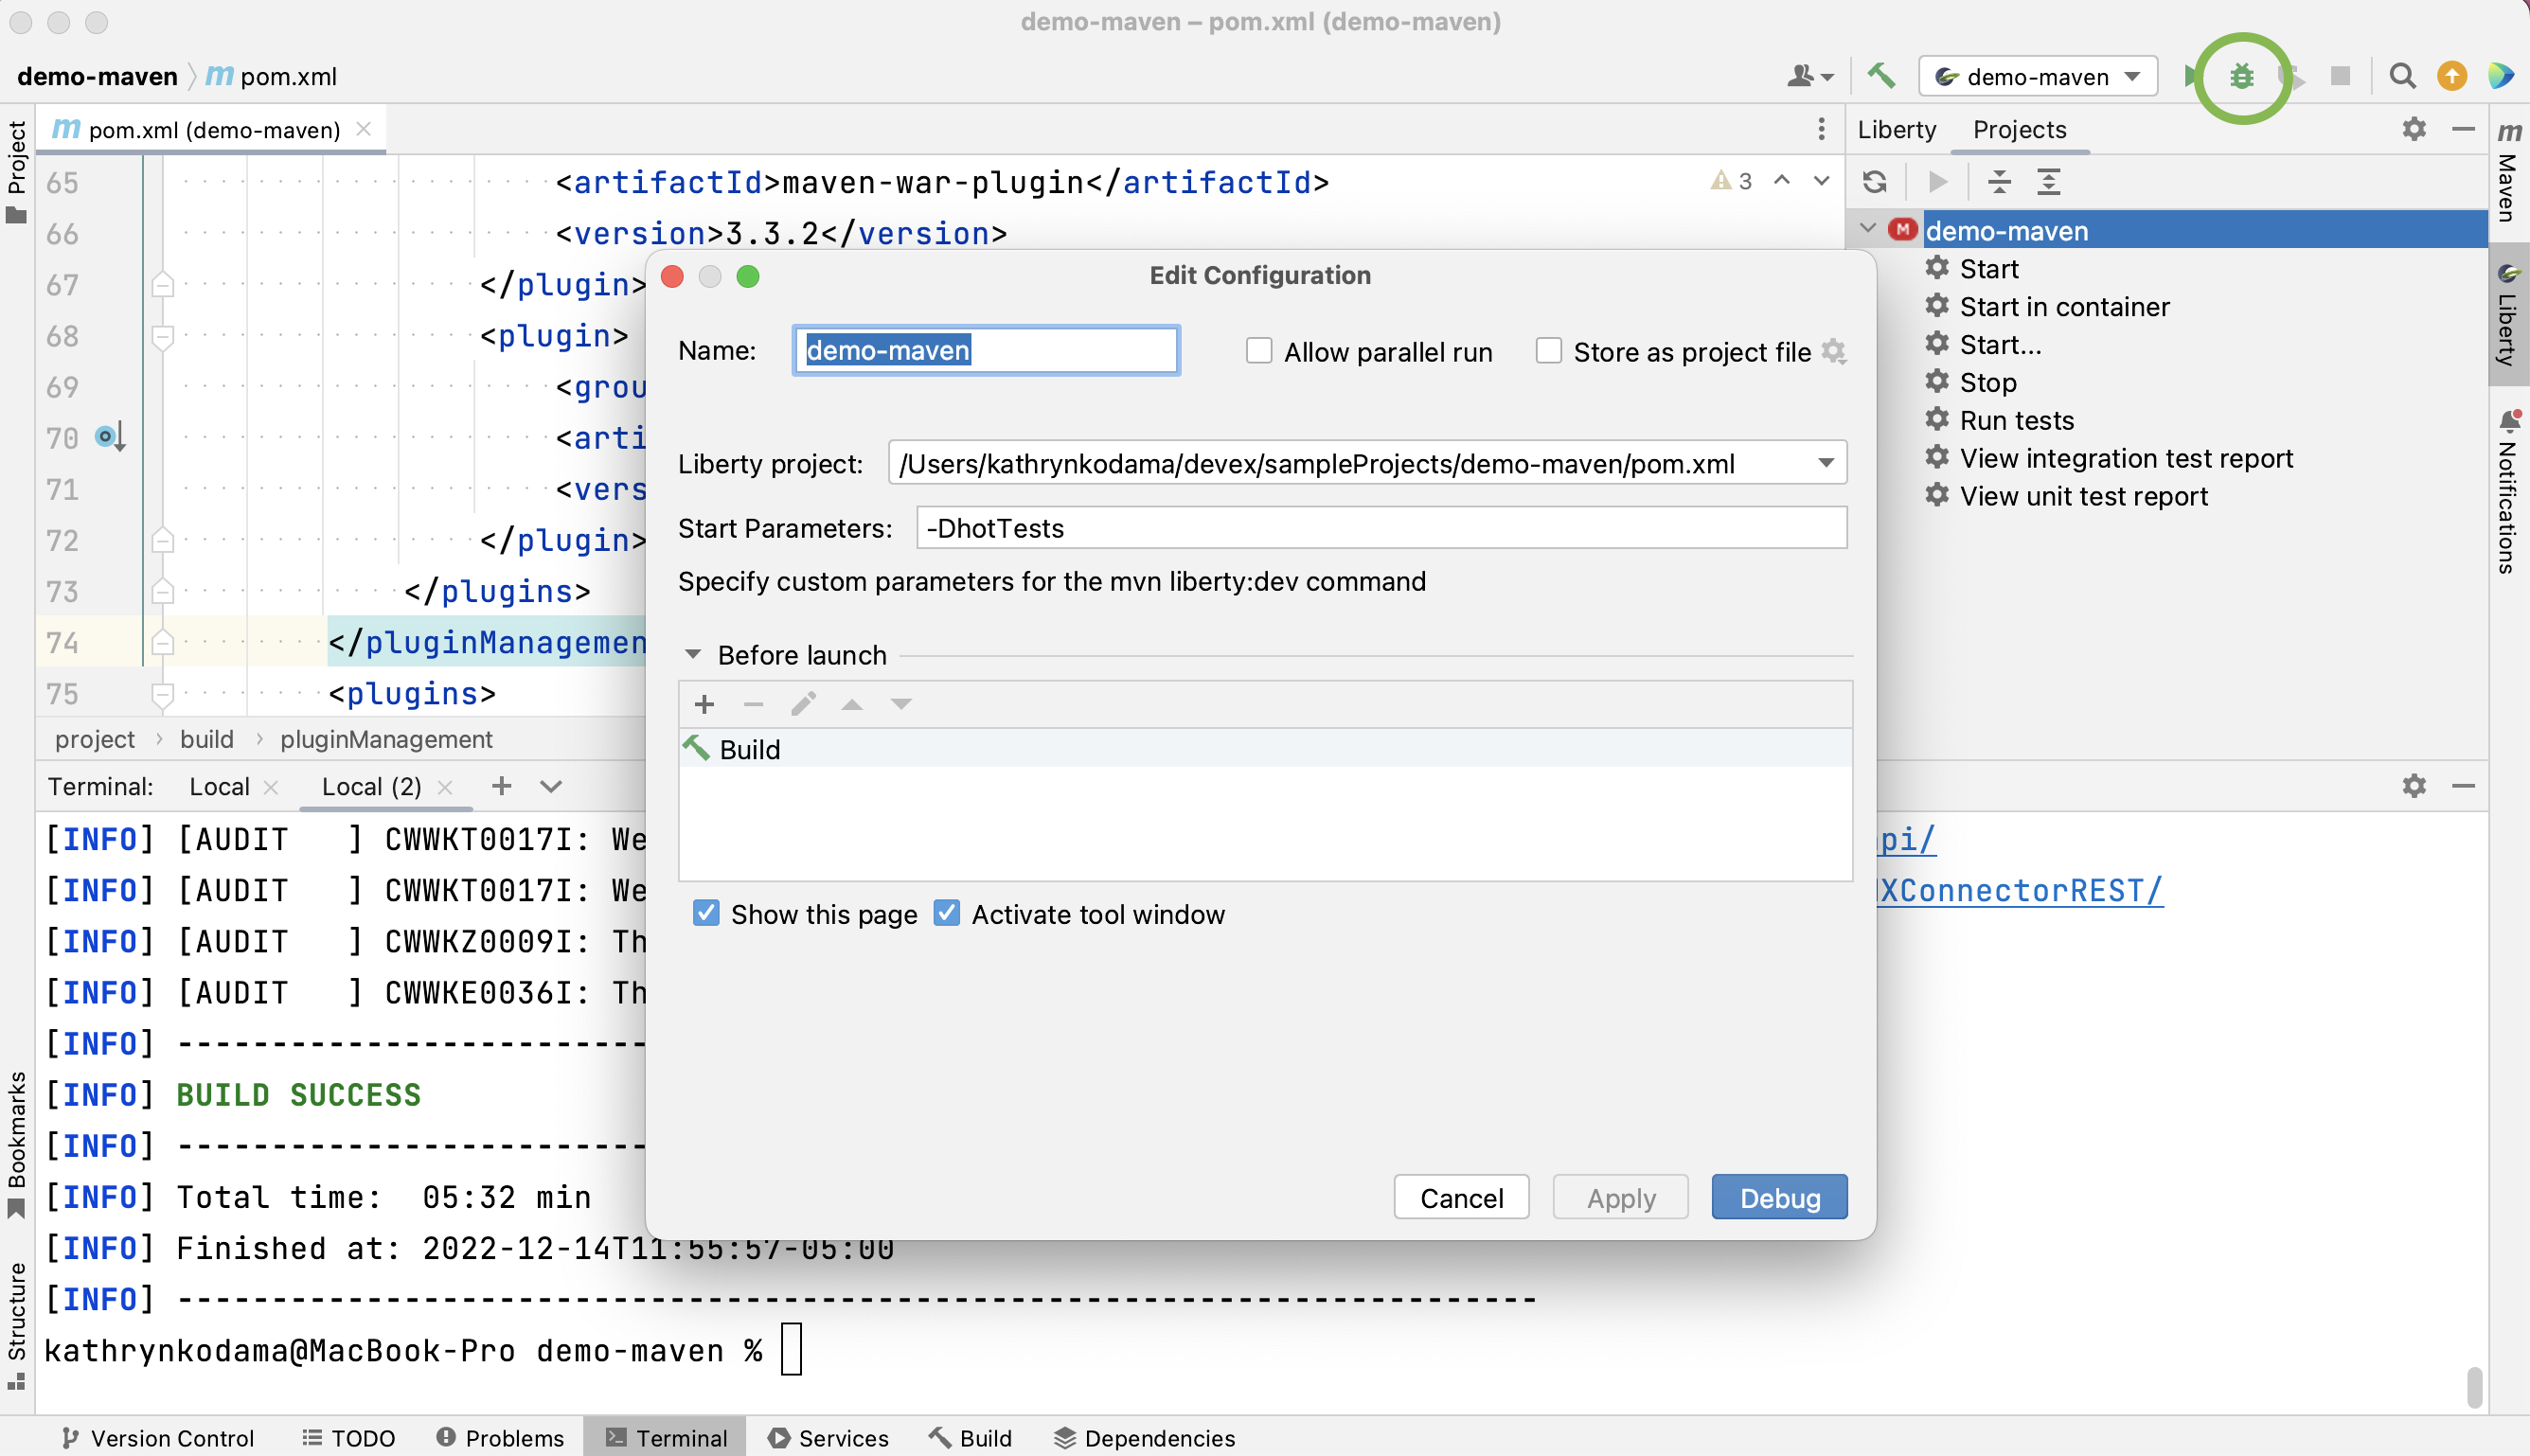Image resolution: width=2530 pixels, height=1456 pixels.
Task: Enable Show this page checkbox
Action: click(x=705, y=914)
